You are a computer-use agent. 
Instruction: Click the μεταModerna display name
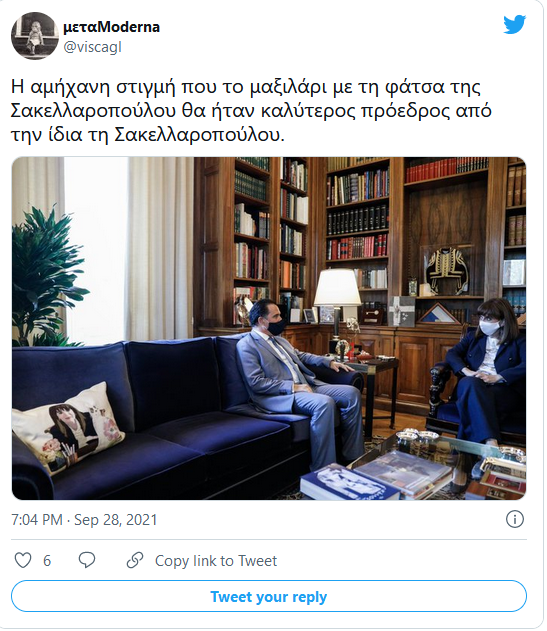point(111,27)
